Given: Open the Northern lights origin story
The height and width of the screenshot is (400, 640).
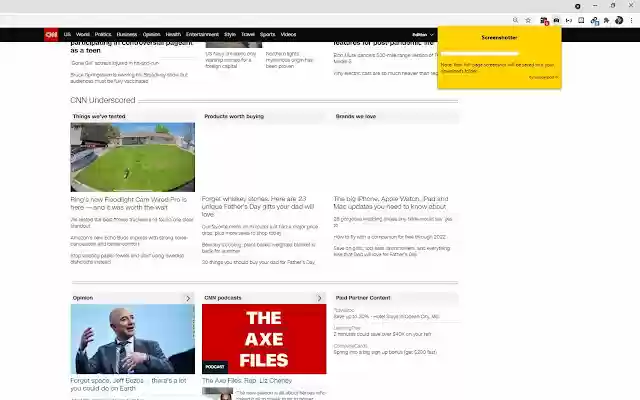Looking at the screenshot, I should click(289, 60).
